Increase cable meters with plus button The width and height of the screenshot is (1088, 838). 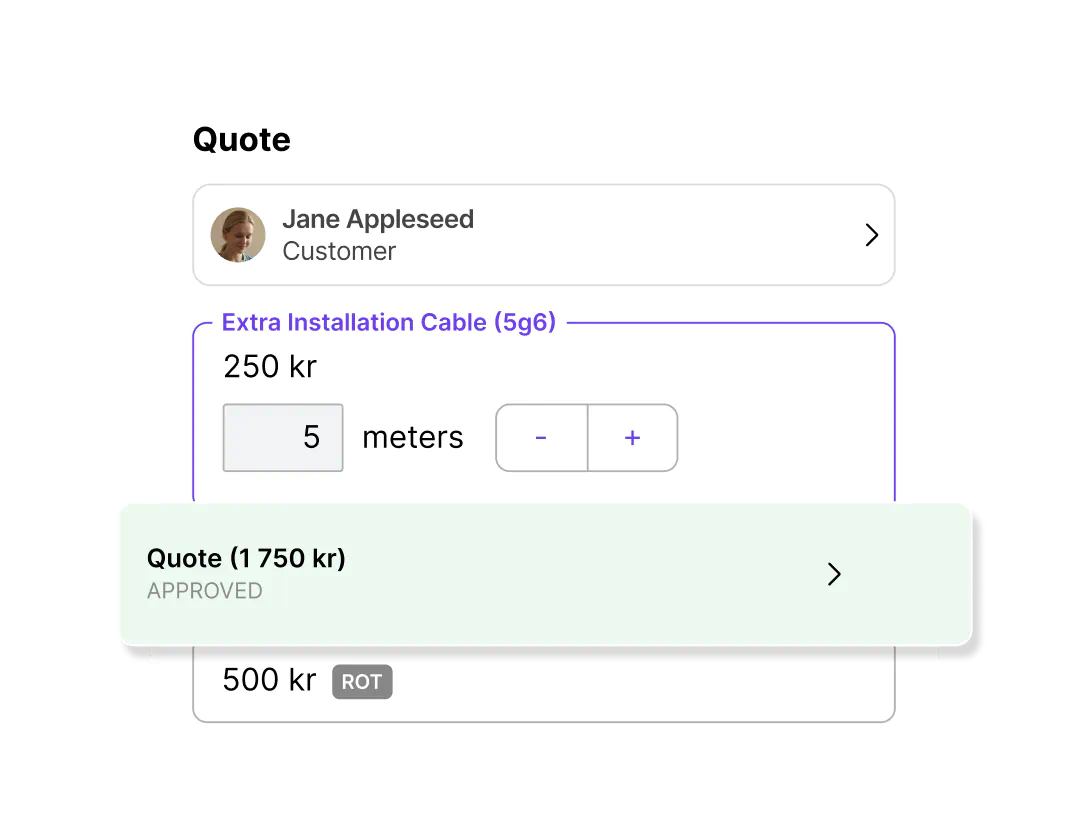point(633,438)
